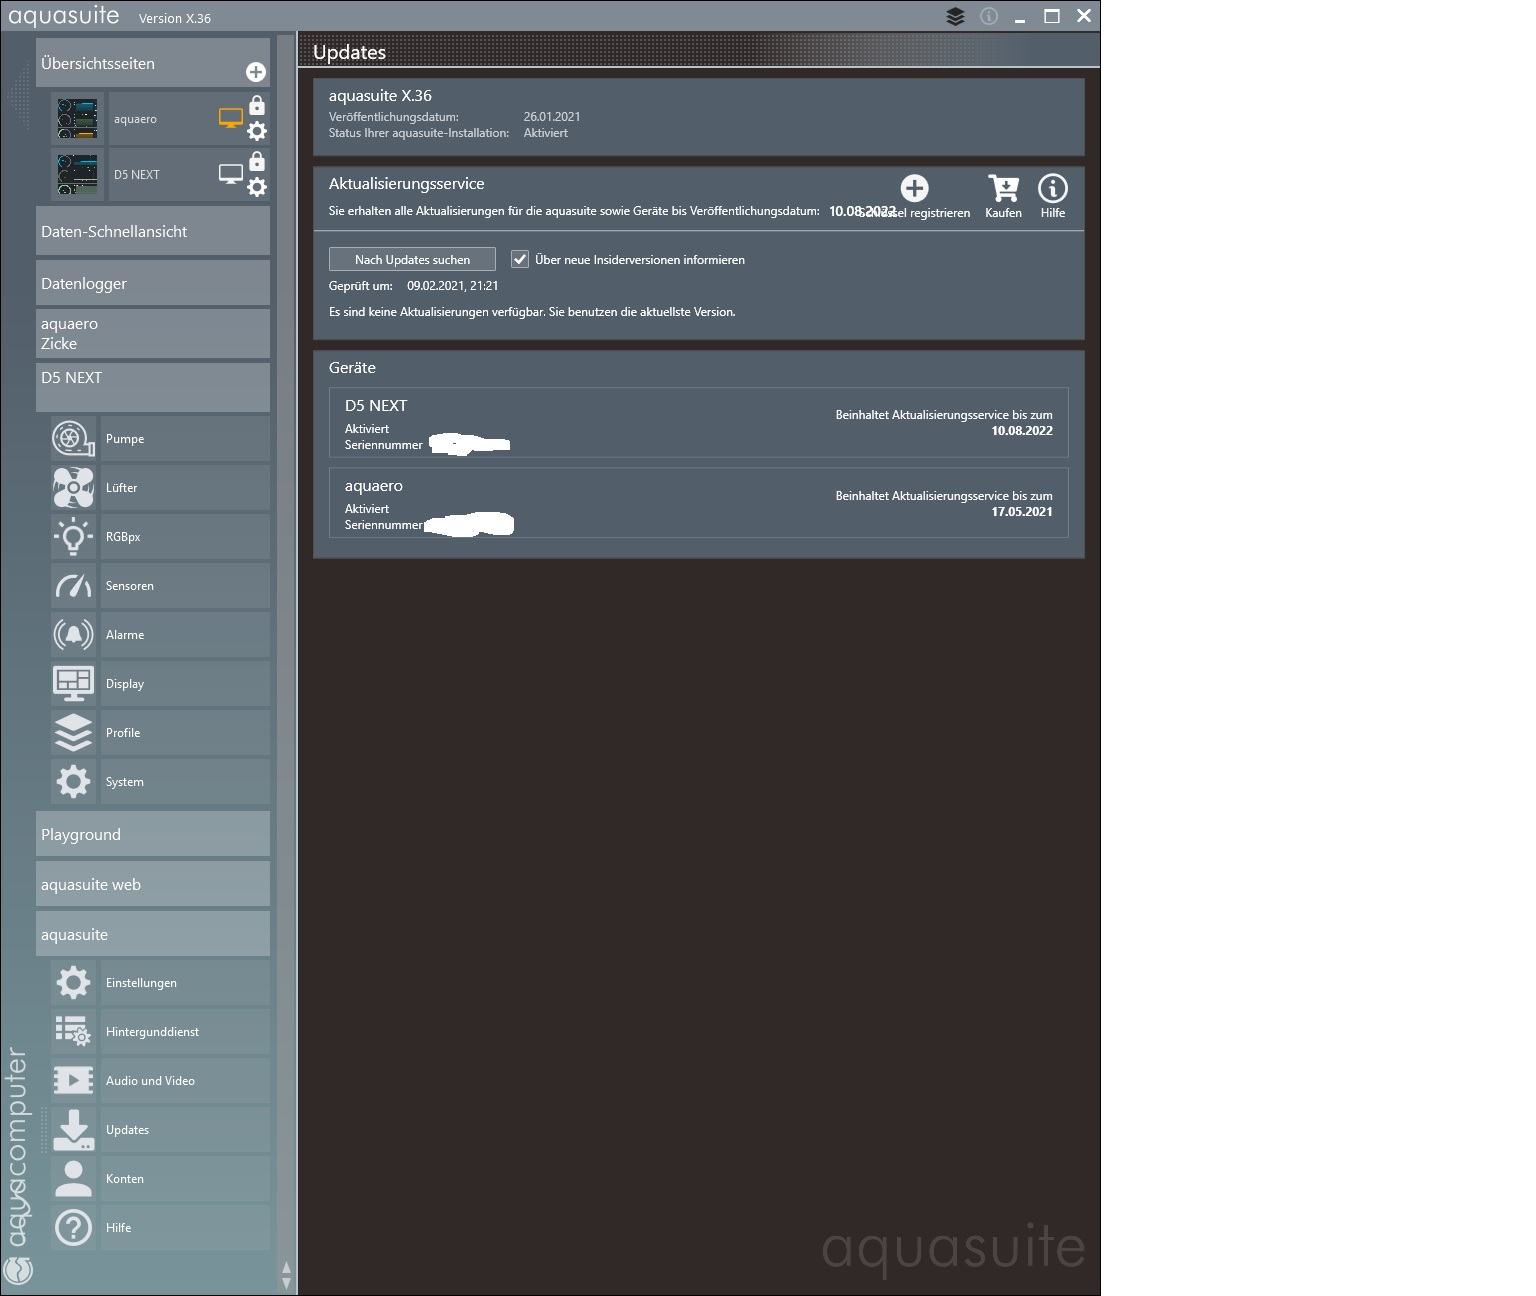This screenshot has height=1296, width=1536.
Task: Open the Lüfter fan icon
Action: tap(73, 488)
